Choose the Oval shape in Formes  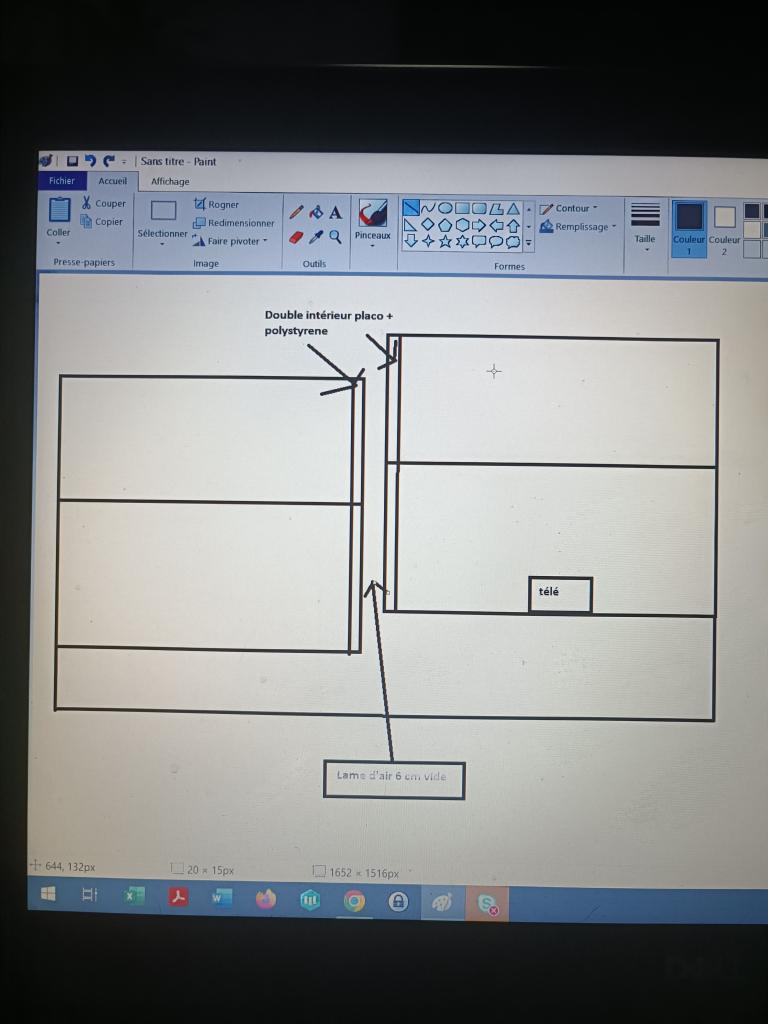pyautogui.click(x=445, y=208)
